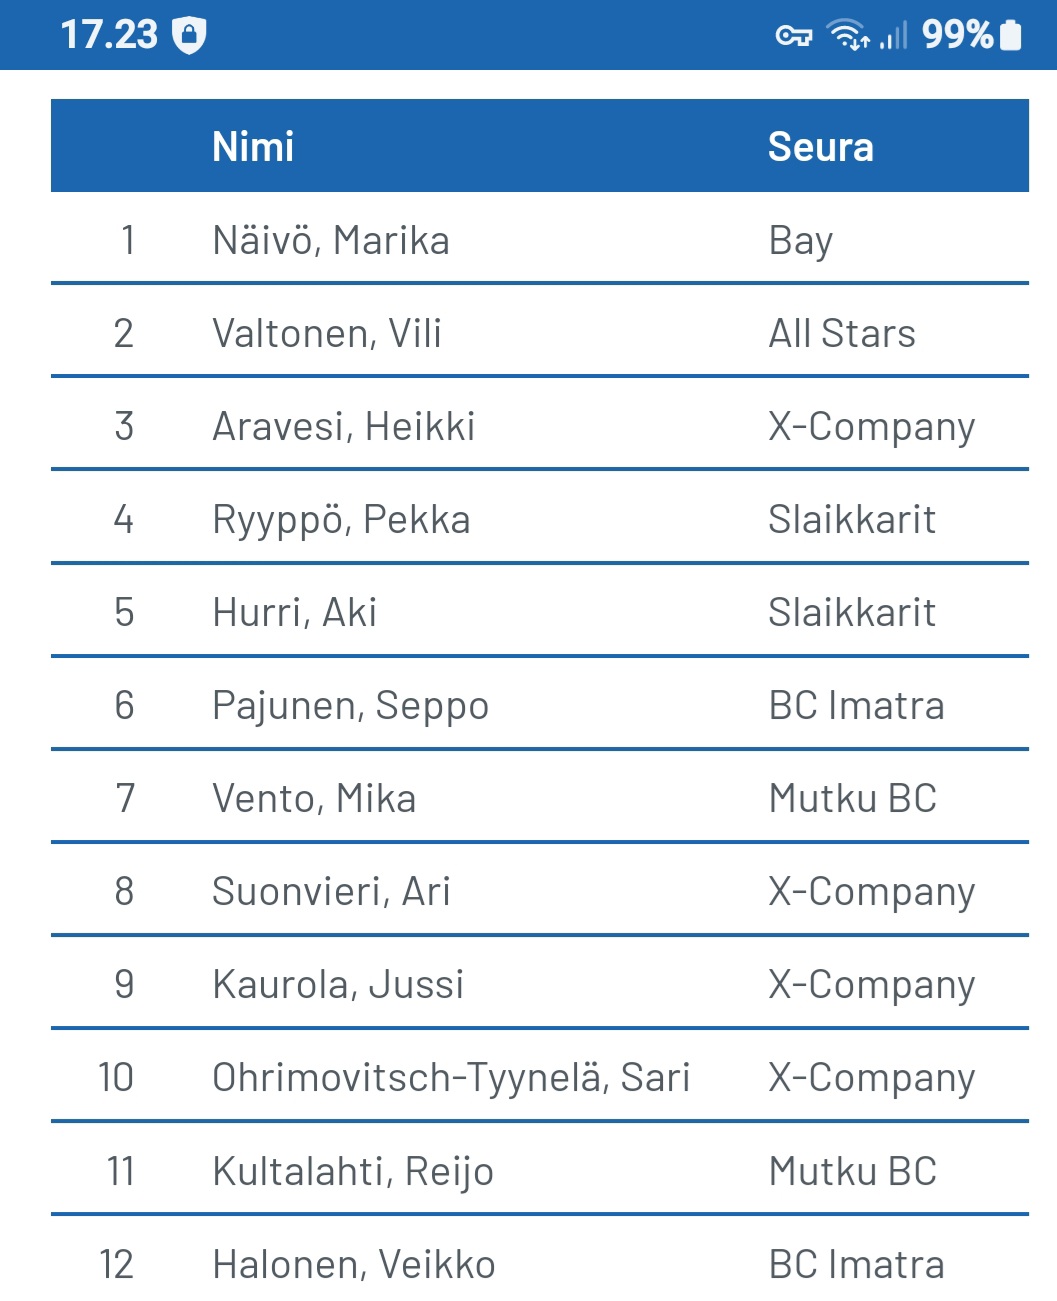Open the Valtonen, Vili row
The width and height of the screenshot is (1057, 1301).
(x=327, y=333)
